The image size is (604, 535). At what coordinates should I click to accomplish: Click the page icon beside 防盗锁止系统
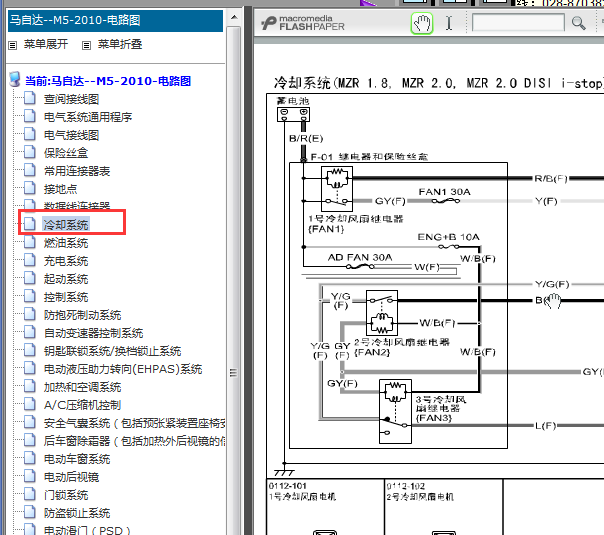pyautogui.click(x=30, y=512)
